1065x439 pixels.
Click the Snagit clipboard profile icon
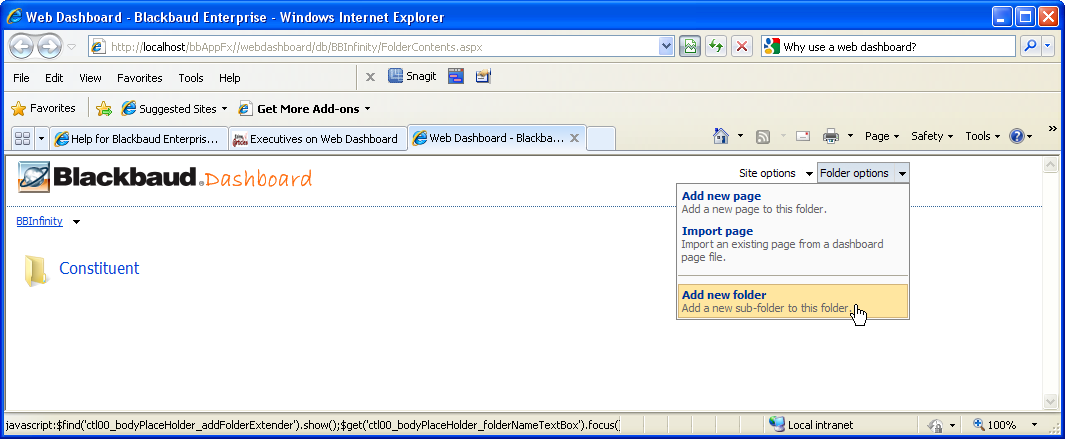coord(483,76)
